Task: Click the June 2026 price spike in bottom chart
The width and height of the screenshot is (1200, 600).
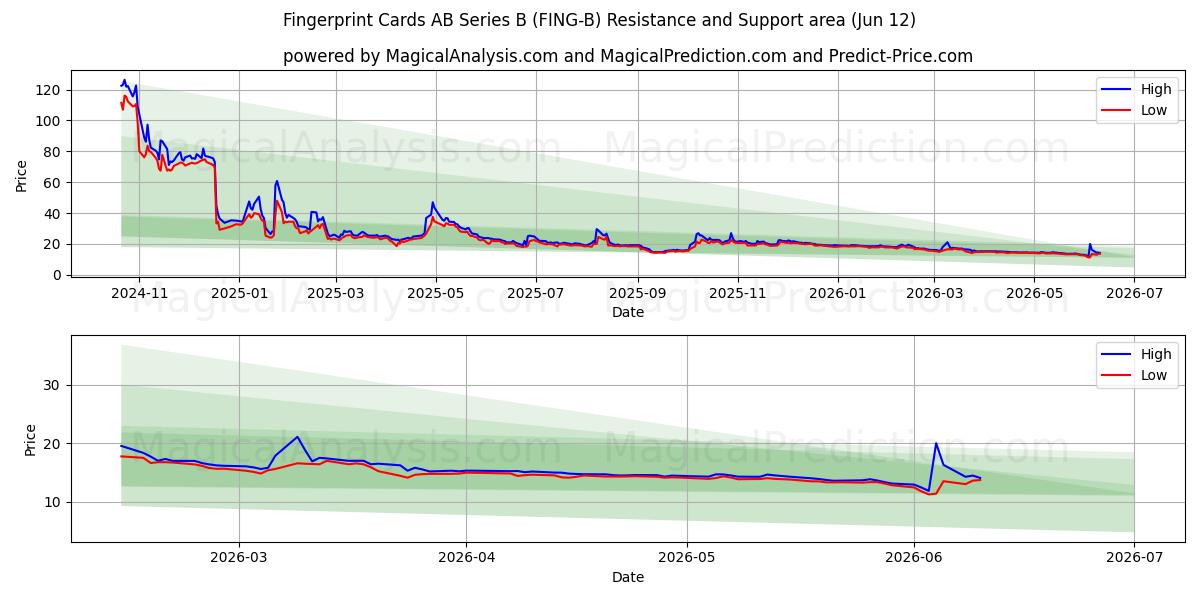Action: pyautogui.click(x=936, y=444)
